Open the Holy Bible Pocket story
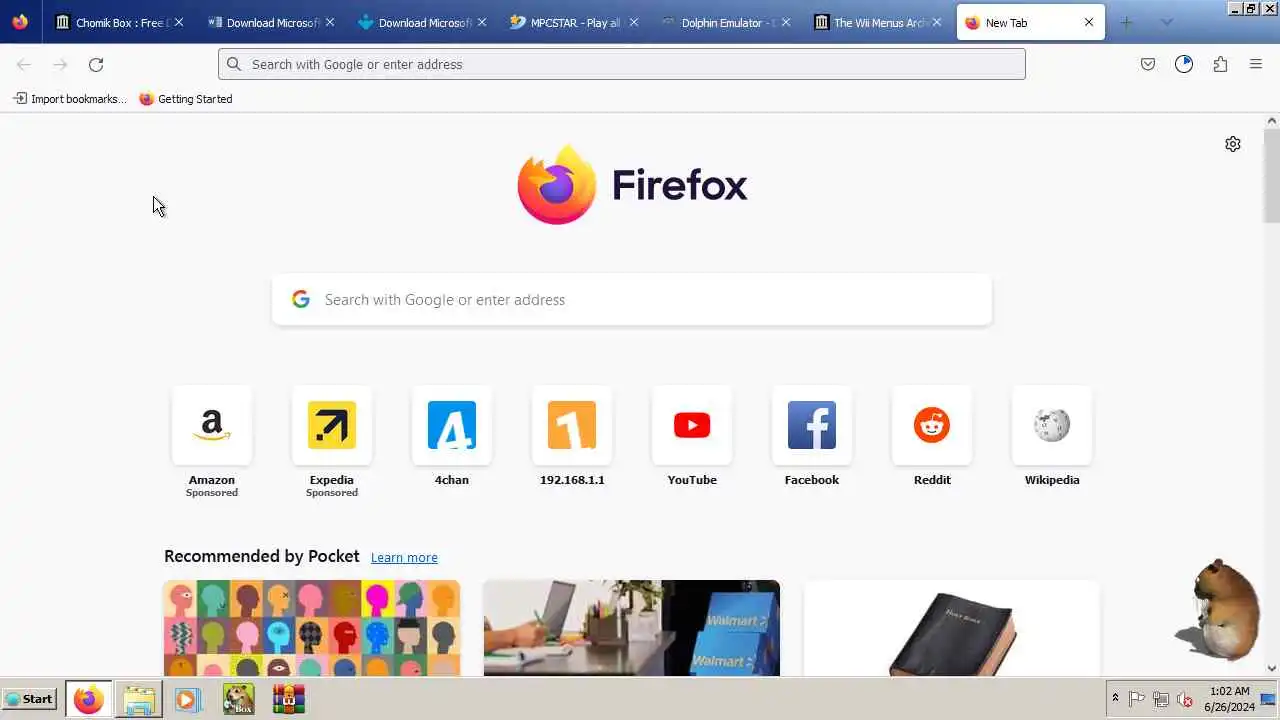 coord(952,628)
